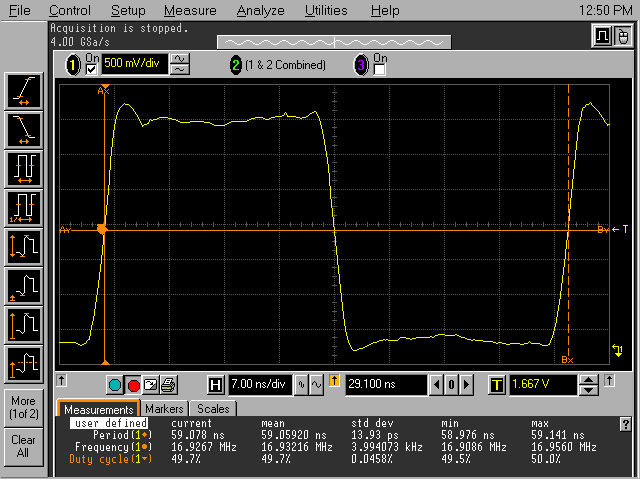
Task: Click the expanded timebase waveform button
Action: [x=316, y=385]
